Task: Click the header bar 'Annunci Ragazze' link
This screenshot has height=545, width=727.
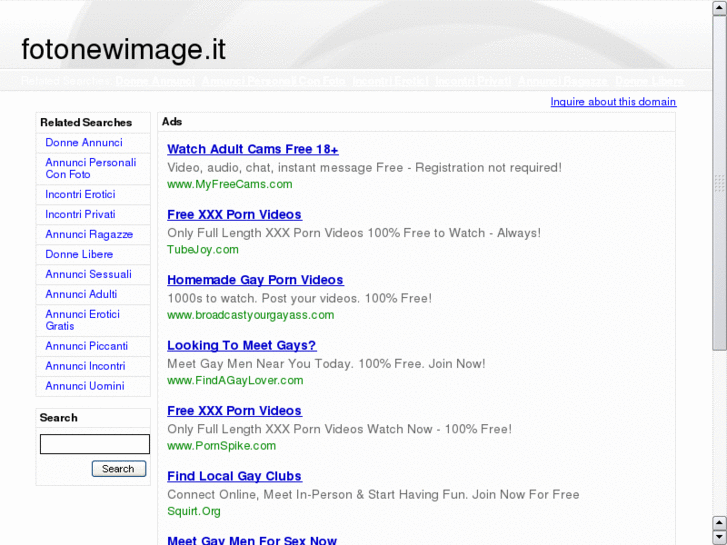Action: click(x=562, y=81)
